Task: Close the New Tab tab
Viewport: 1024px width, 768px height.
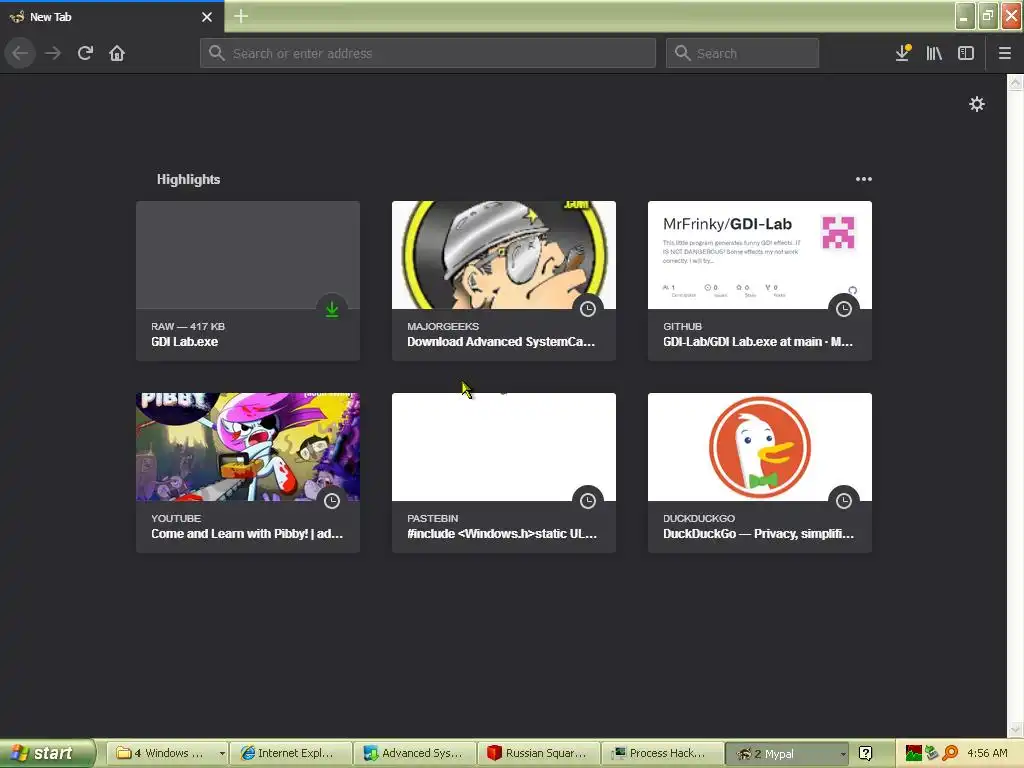Action: pos(207,17)
